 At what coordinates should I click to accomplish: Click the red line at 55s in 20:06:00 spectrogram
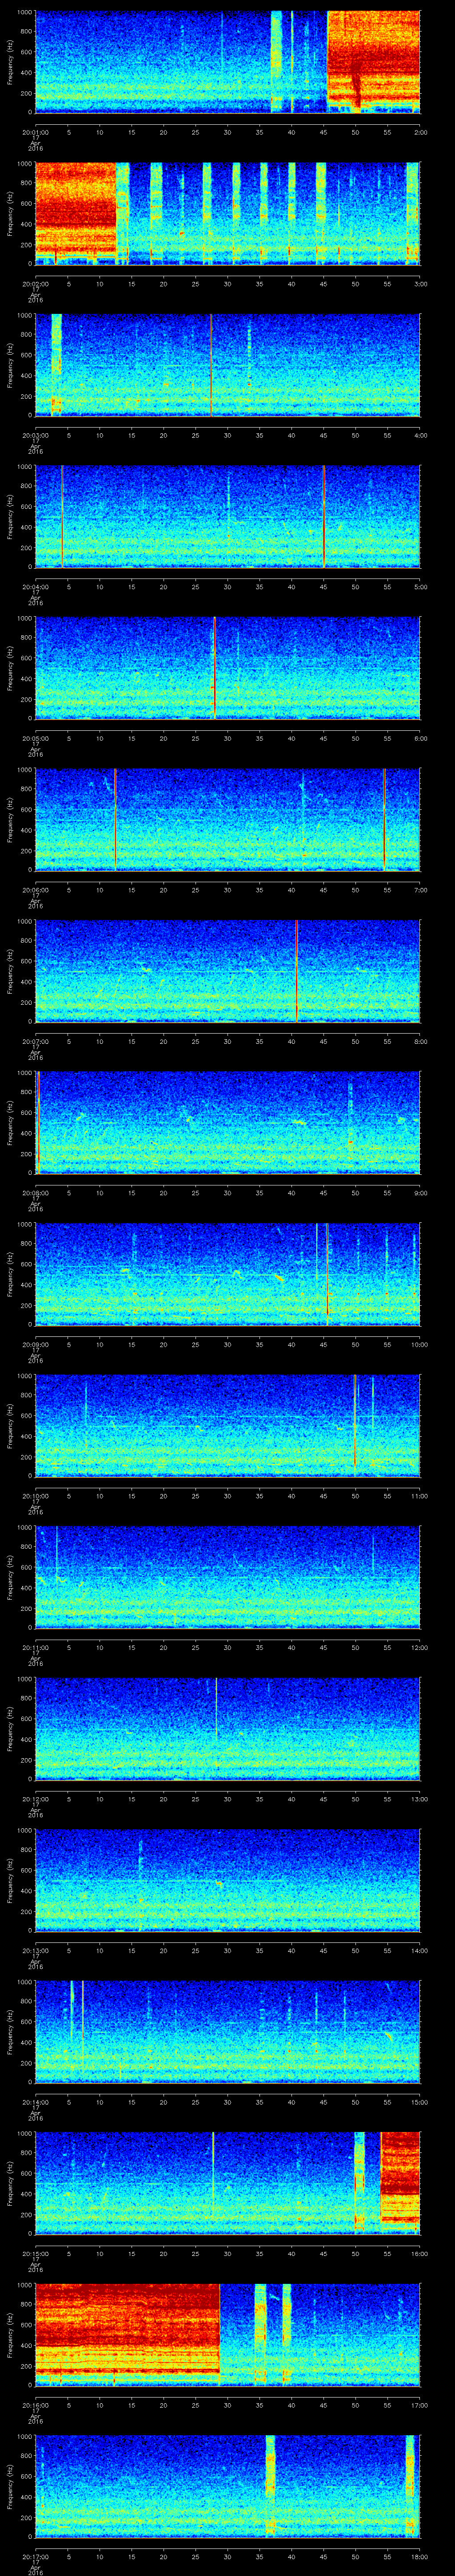[385, 819]
